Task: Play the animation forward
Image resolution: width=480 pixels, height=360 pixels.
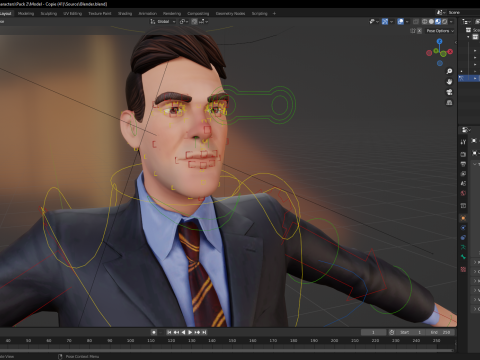Action: click(x=190, y=332)
